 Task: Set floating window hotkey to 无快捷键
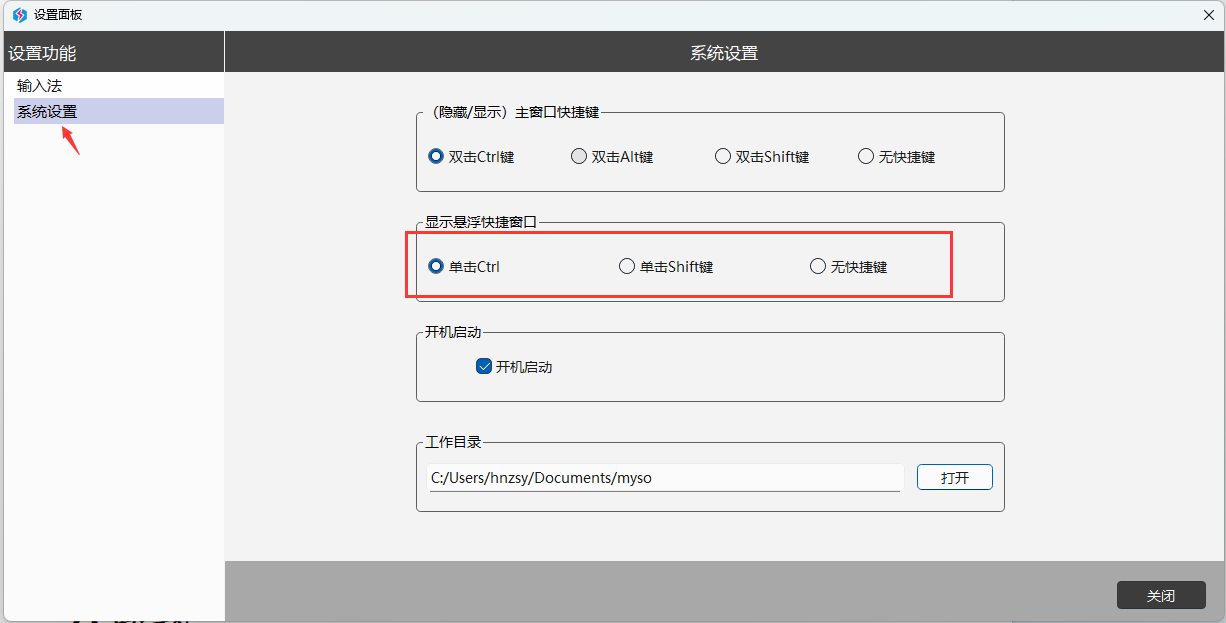pyautogui.click(x=818, y=266)
